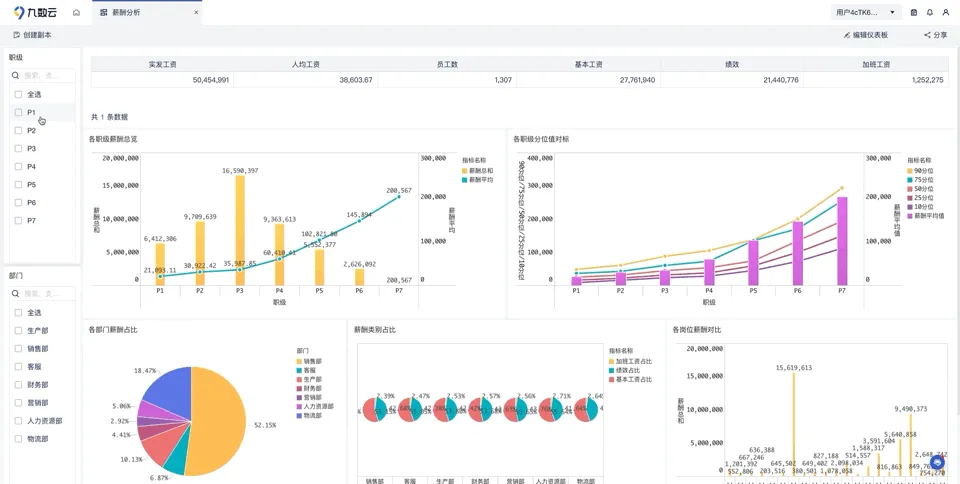Image resolution: width=960 pixels, height=484 pixels.
Task: Tick the P1 checkbox
Action: tap(18, 112)
